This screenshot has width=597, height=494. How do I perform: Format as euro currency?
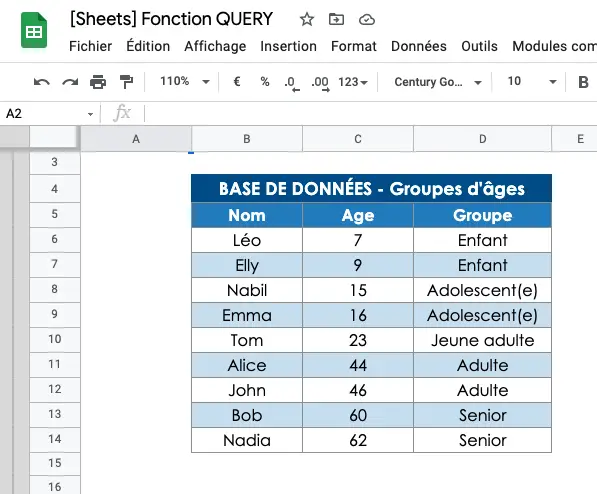click(x=236, y=82)
